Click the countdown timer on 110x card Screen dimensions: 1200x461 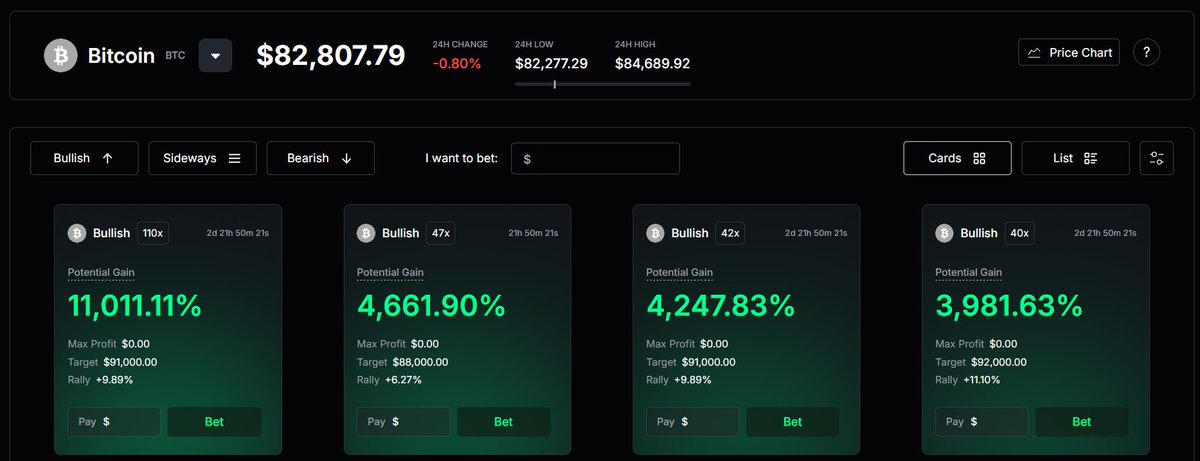[x=238, y=233]
